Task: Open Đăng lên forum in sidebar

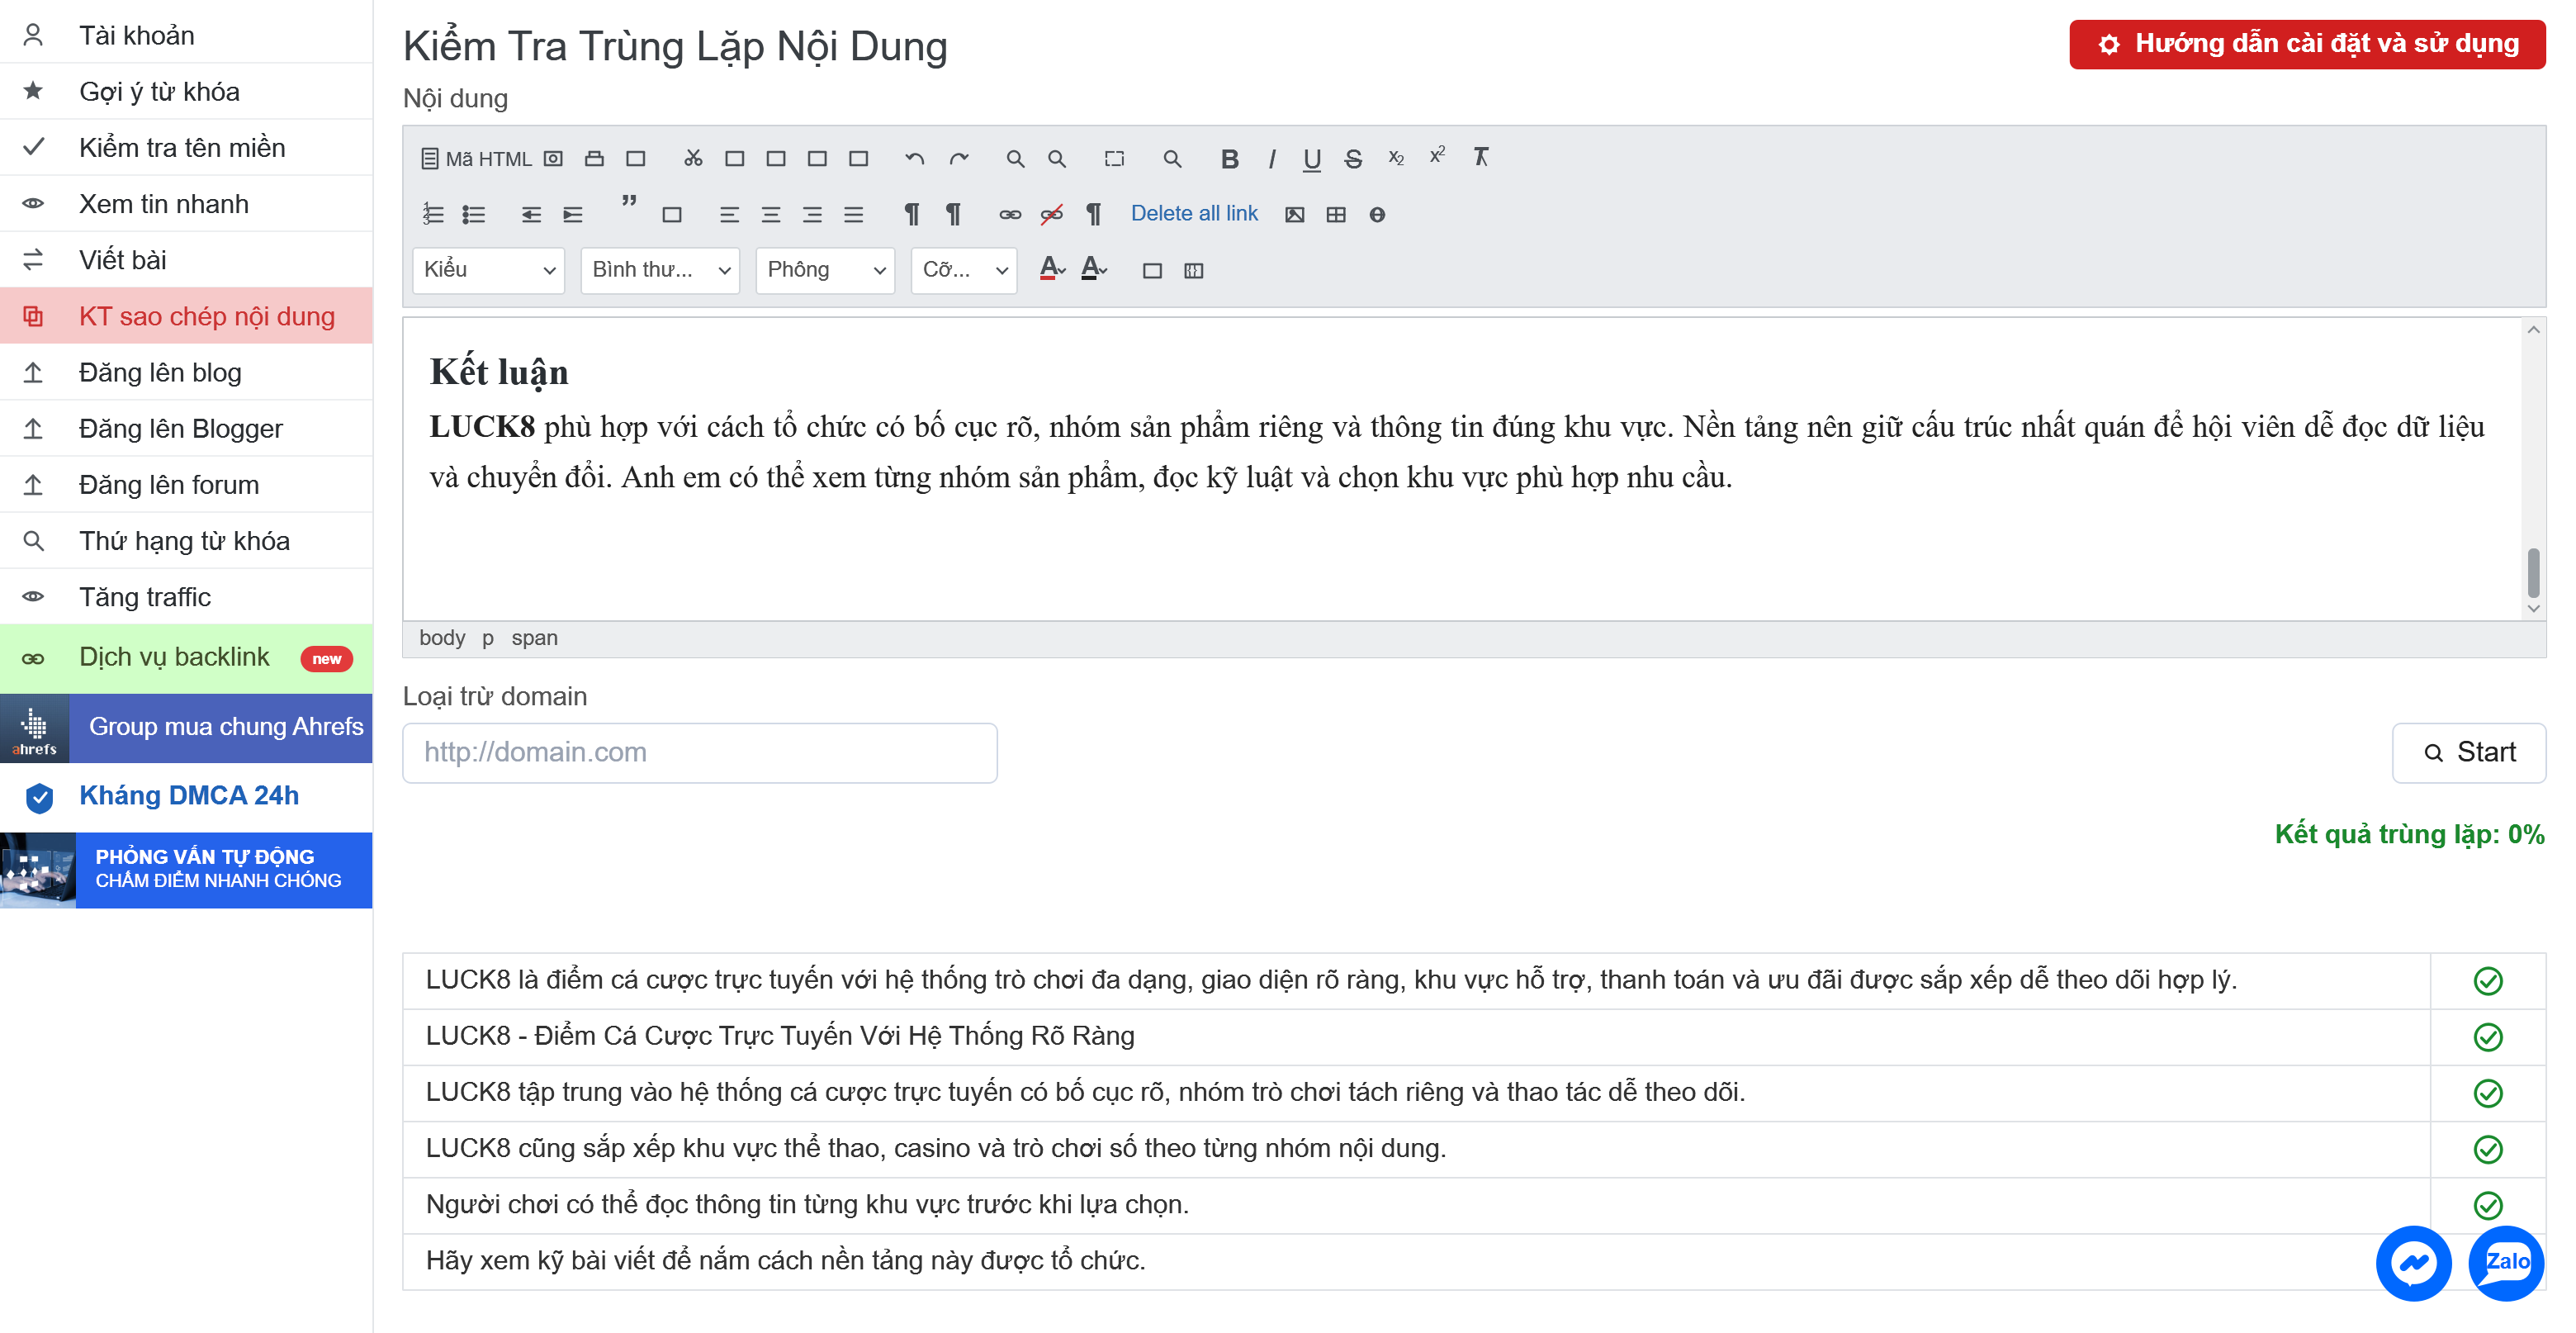Action: tap(186, 484)
